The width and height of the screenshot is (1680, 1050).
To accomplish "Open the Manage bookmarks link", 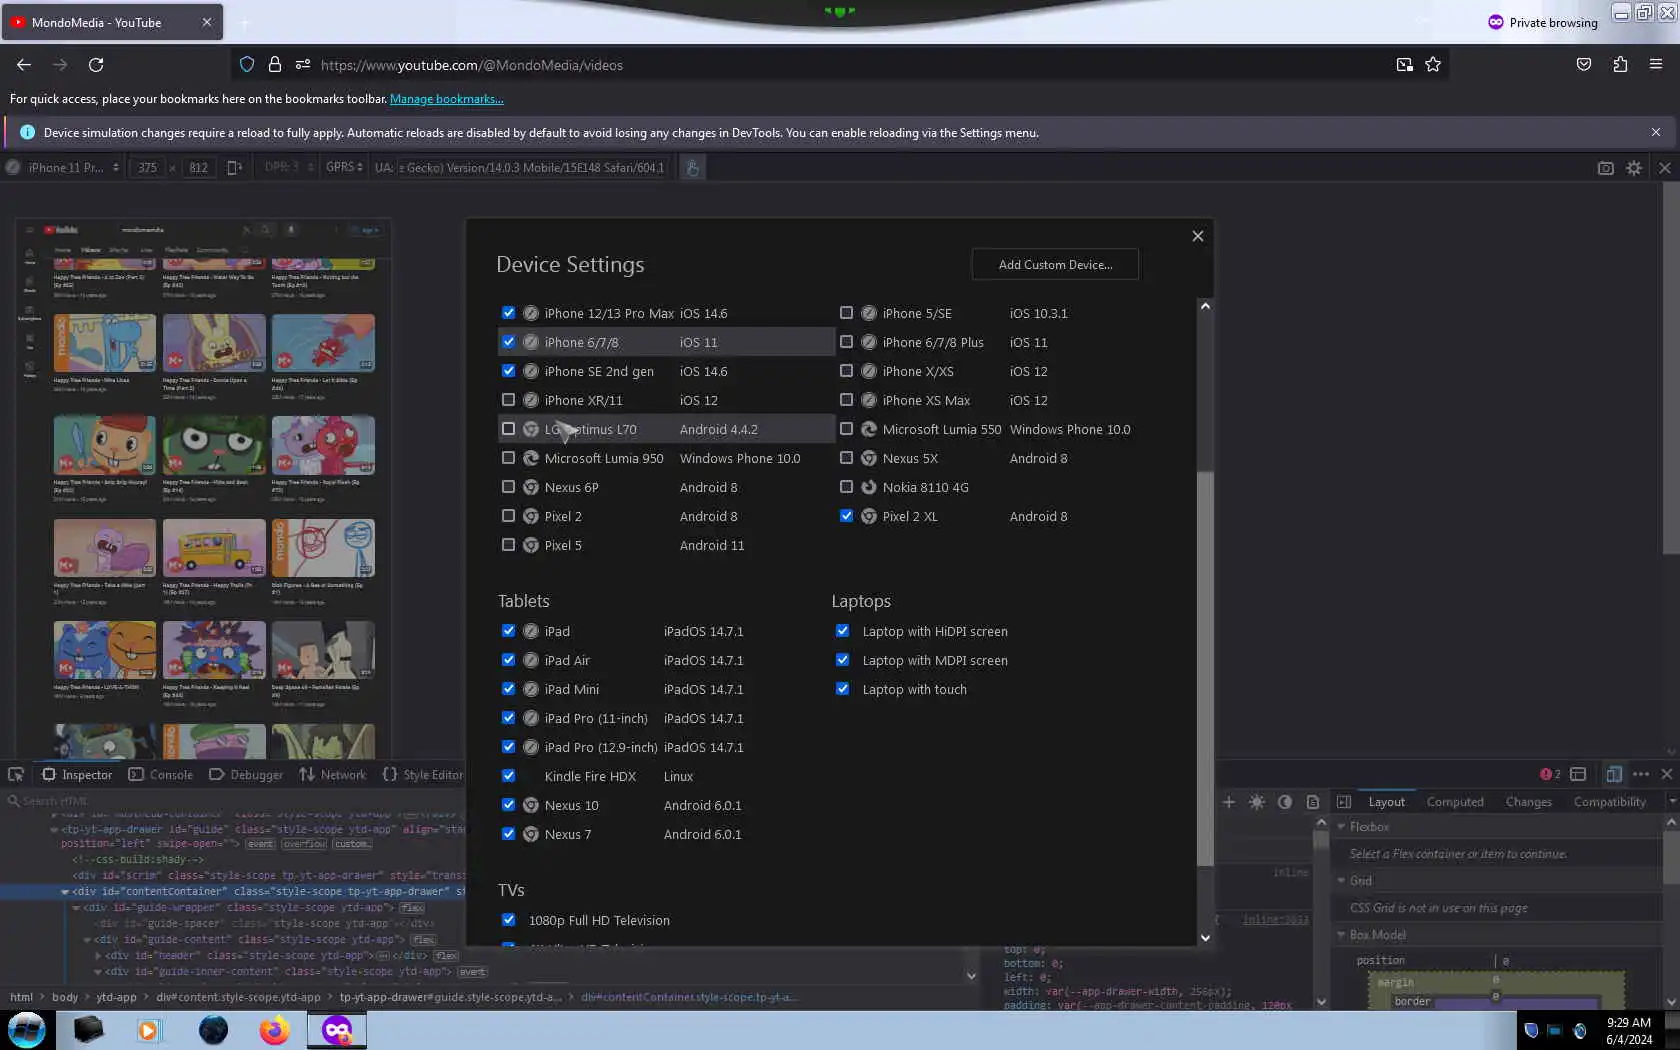I will (x=446, y=99).
